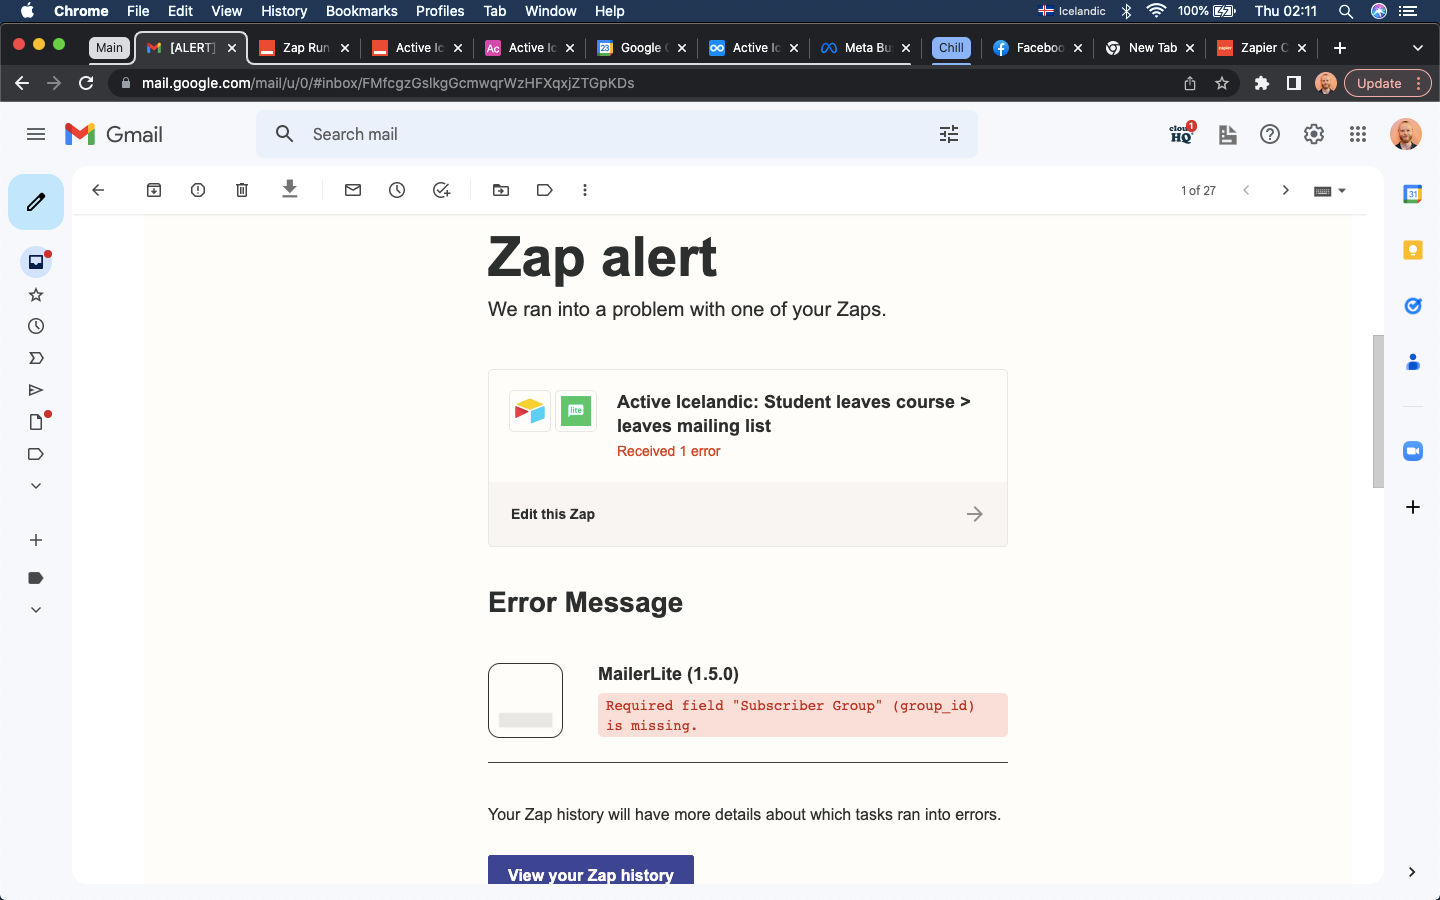
Task: Add to Tasks icon
Action: [x=441, y=190]
